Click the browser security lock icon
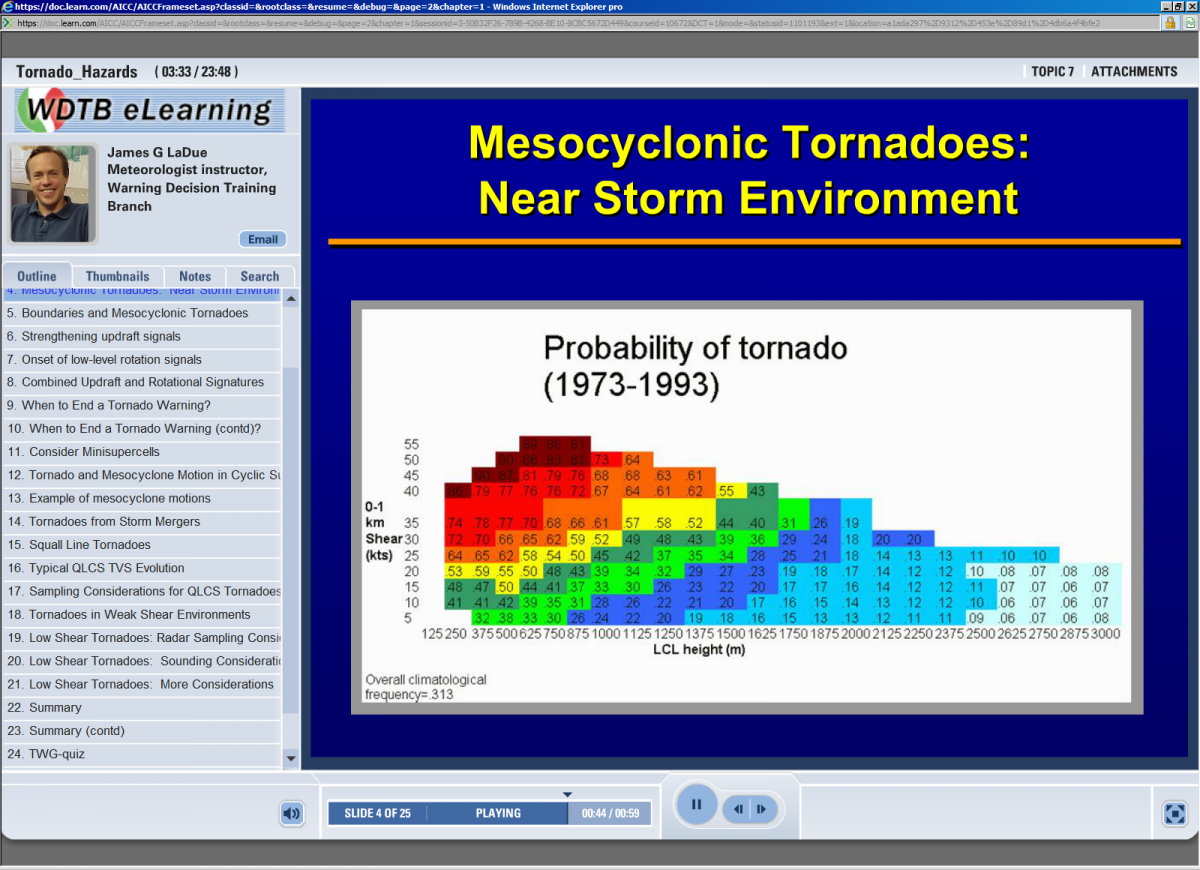This screenshot has width=1200, height=870. pos(1170,22)
